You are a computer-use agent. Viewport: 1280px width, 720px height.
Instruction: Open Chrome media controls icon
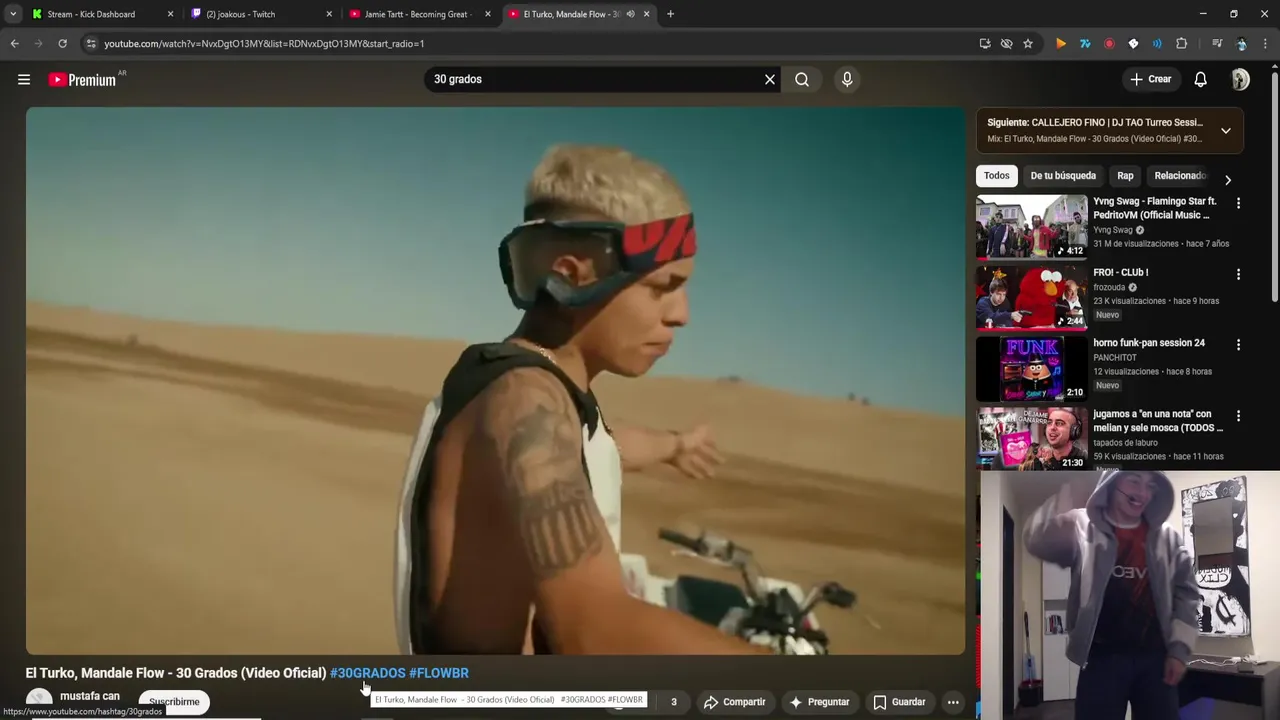[x=1217, y=43]
